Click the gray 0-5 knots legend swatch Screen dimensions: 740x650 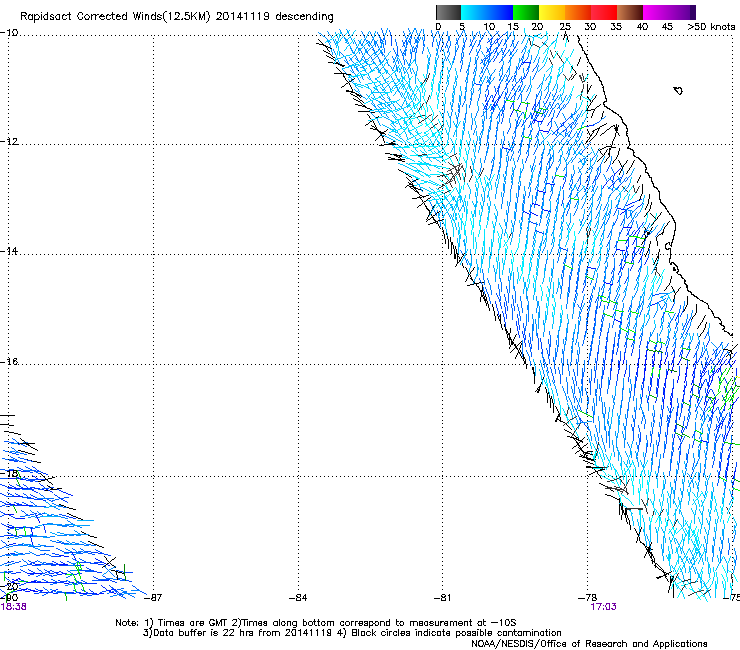click(448, 12)
